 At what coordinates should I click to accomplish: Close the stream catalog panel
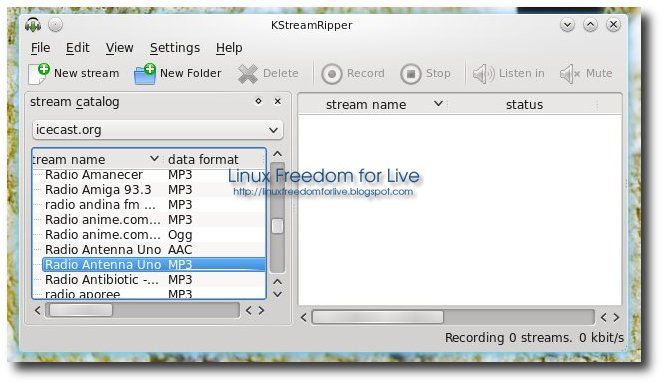278,101
